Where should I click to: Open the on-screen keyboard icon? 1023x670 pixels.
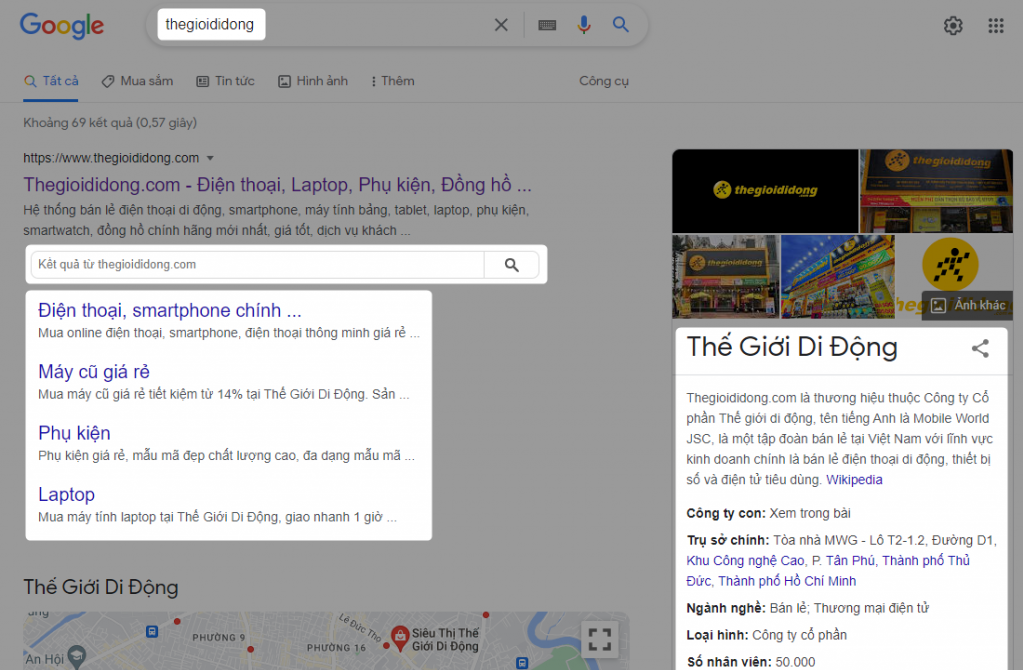click(x=547, y=25)
